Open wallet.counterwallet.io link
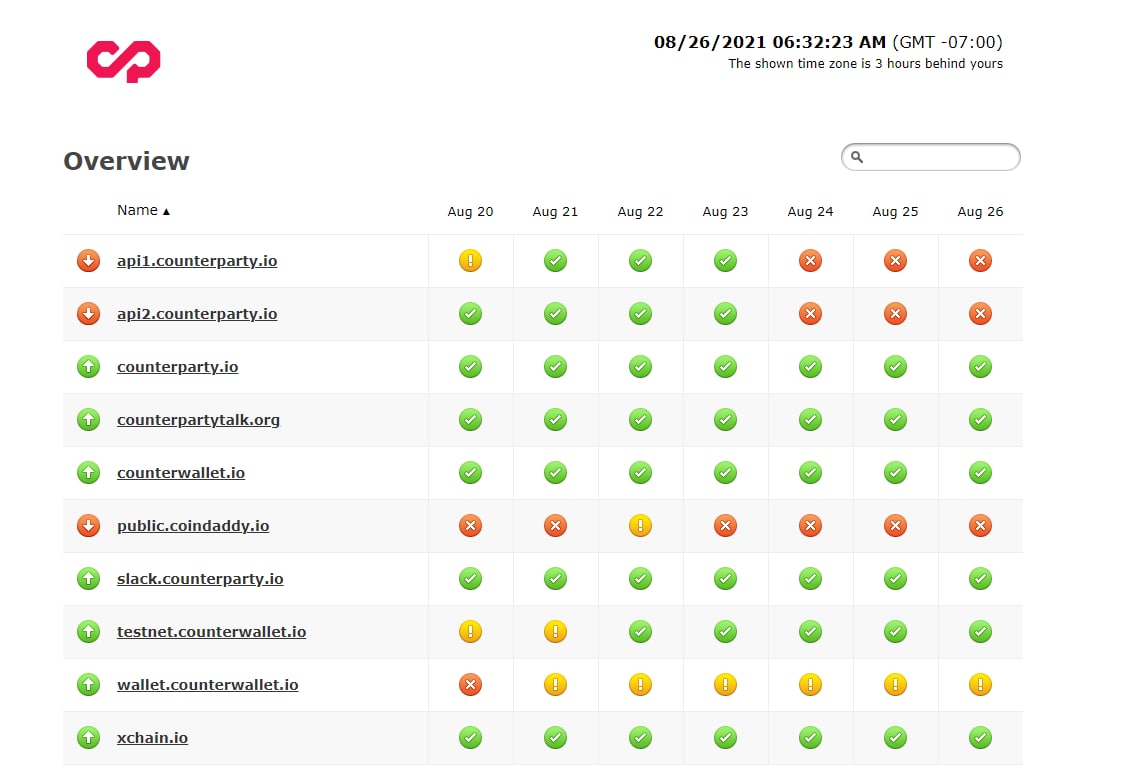1136x776 pixels. pos(208,684)
